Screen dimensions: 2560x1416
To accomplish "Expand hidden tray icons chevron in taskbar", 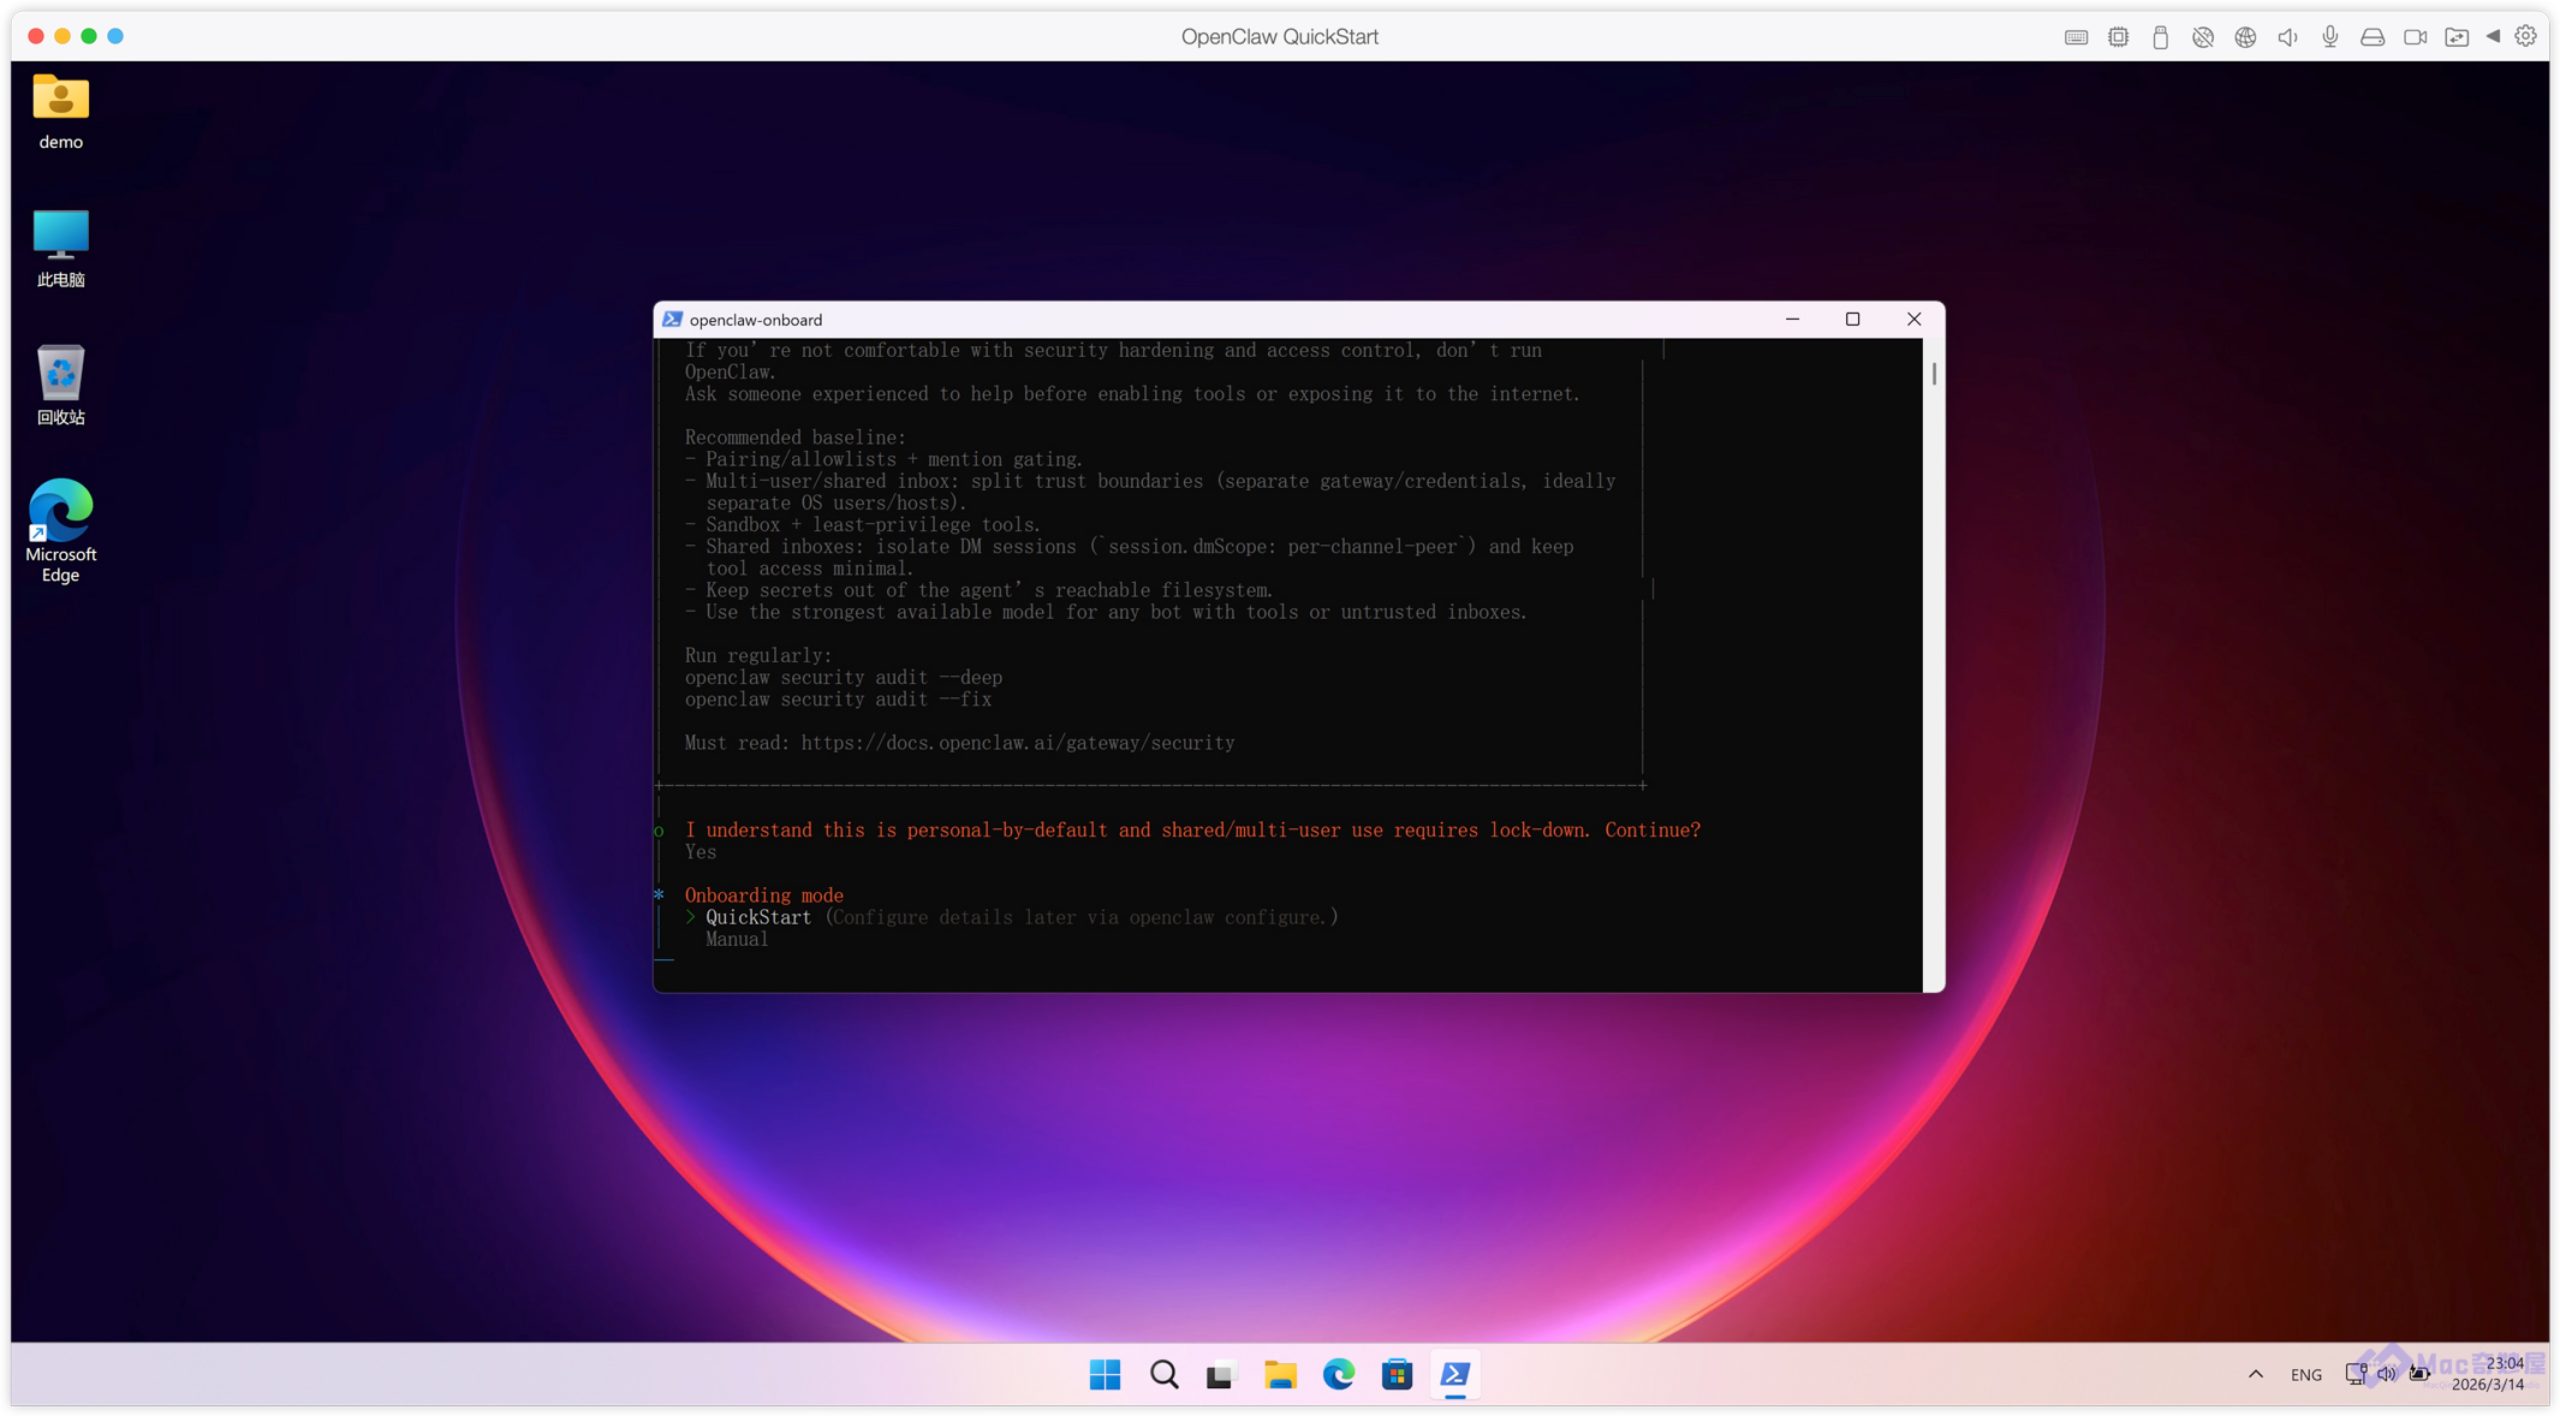I will click(2255, 1374).
